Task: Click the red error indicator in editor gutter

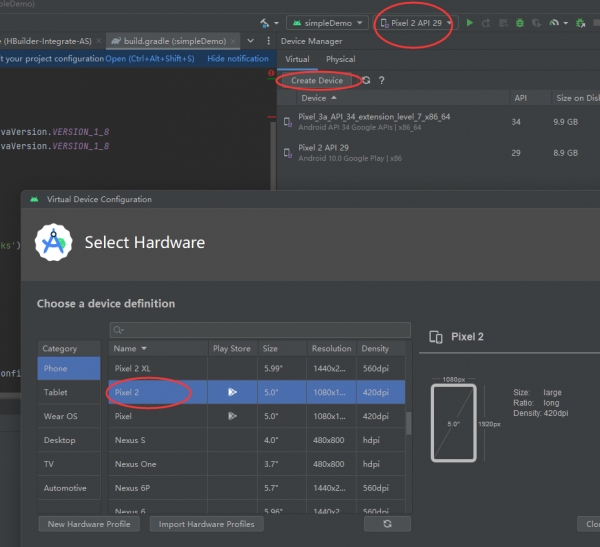Action: [x=271, y=73]
